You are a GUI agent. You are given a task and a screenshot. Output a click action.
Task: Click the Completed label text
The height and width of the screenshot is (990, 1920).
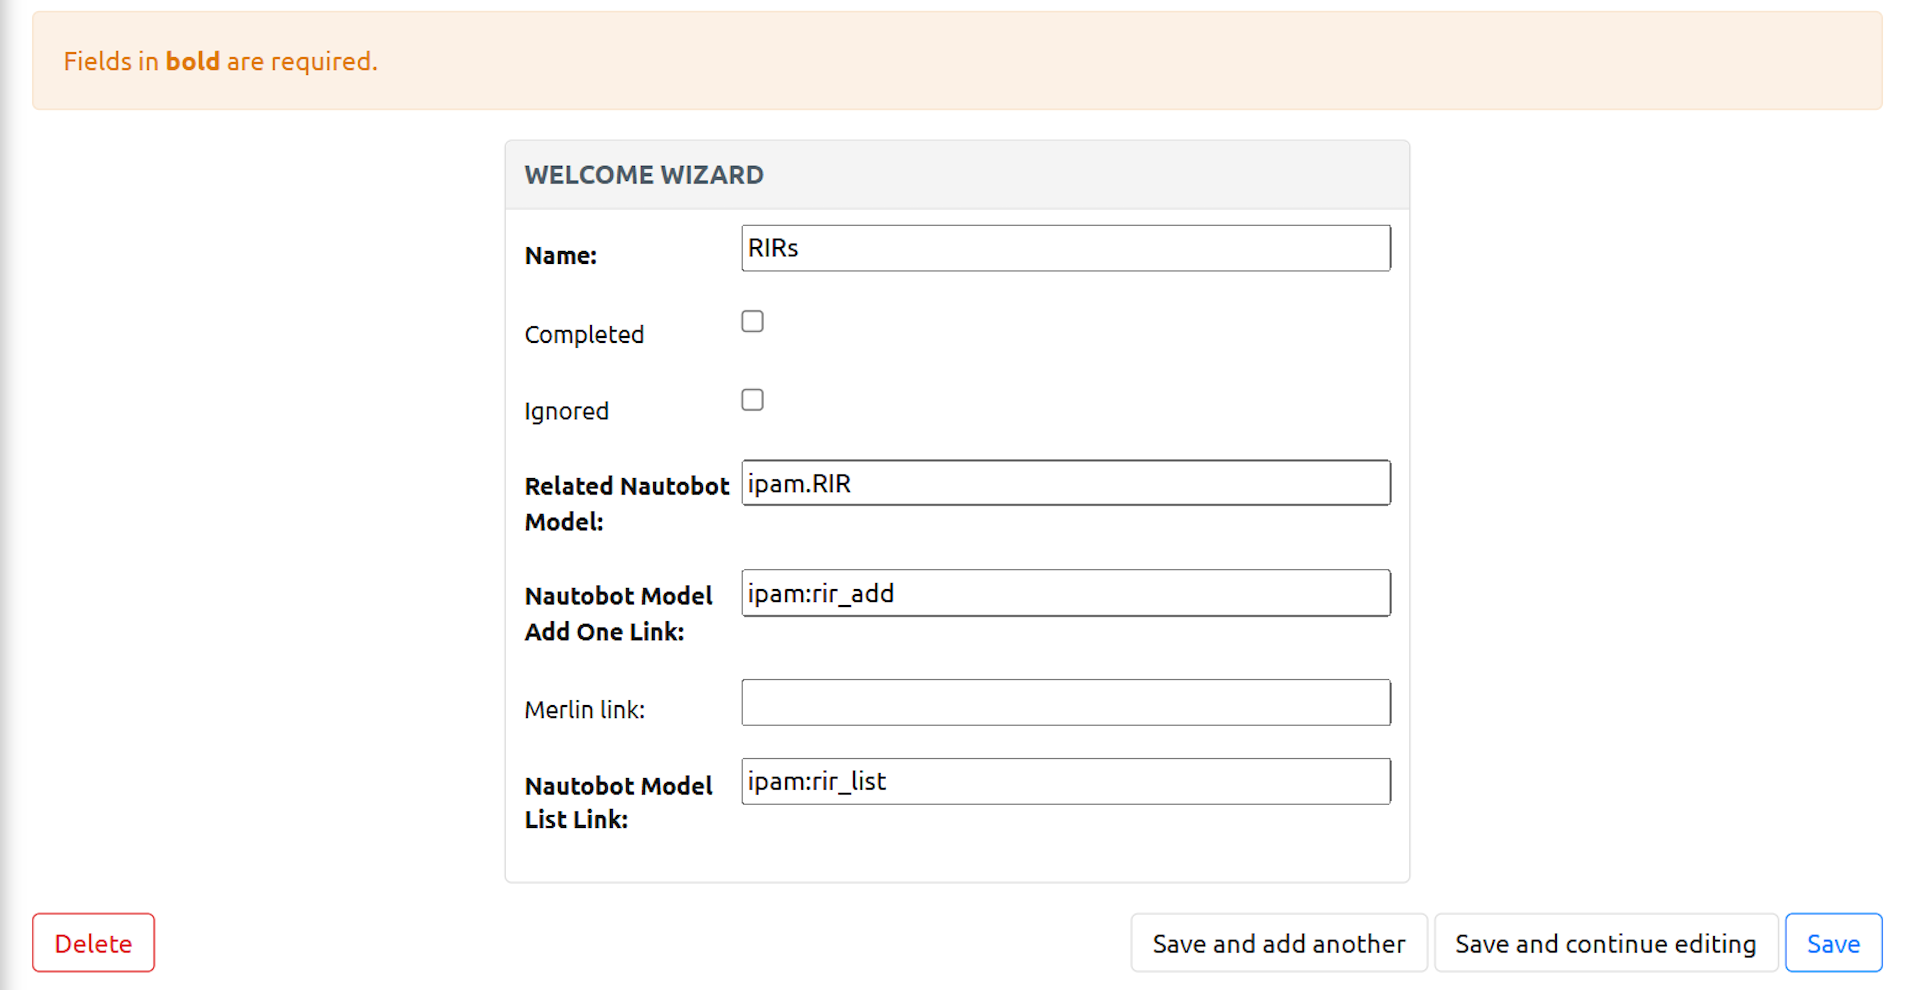584,334
